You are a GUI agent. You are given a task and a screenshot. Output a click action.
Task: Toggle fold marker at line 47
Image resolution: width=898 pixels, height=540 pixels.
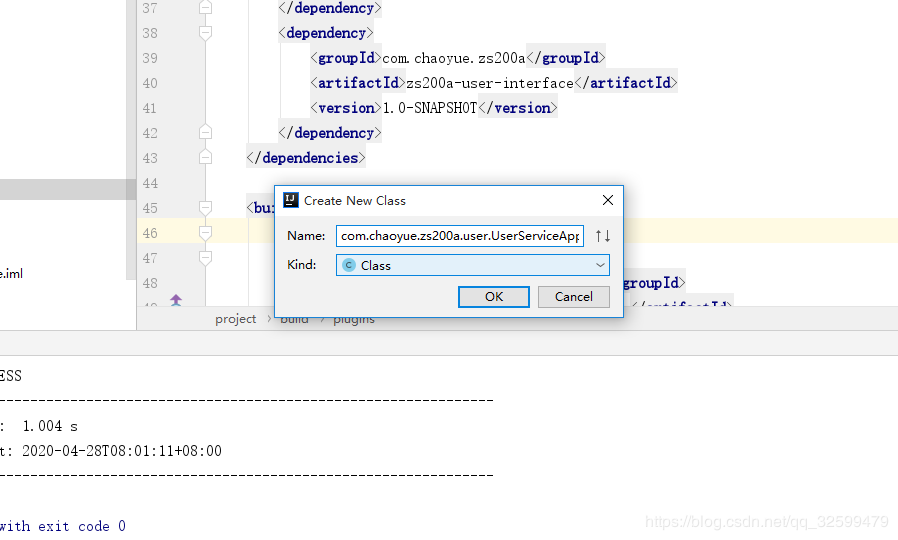(x=206, y=258)
